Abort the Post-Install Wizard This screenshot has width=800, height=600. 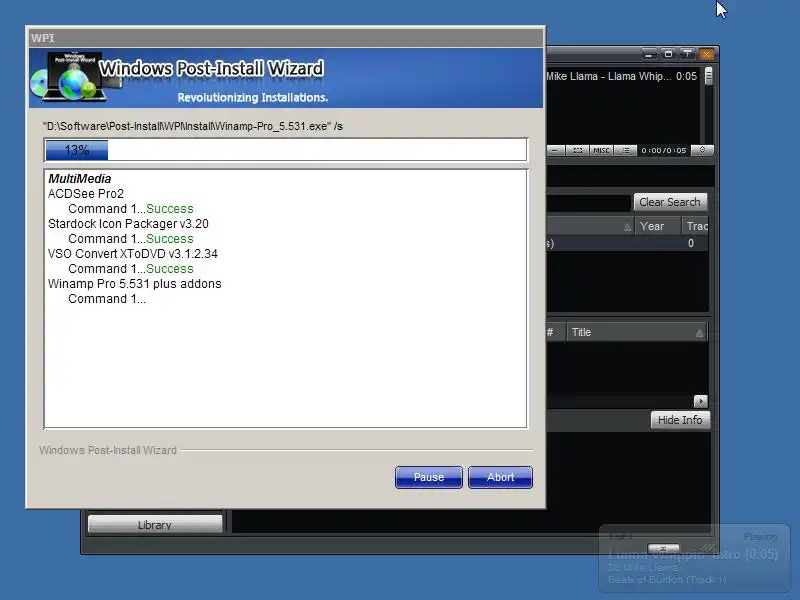coord(500,477)
